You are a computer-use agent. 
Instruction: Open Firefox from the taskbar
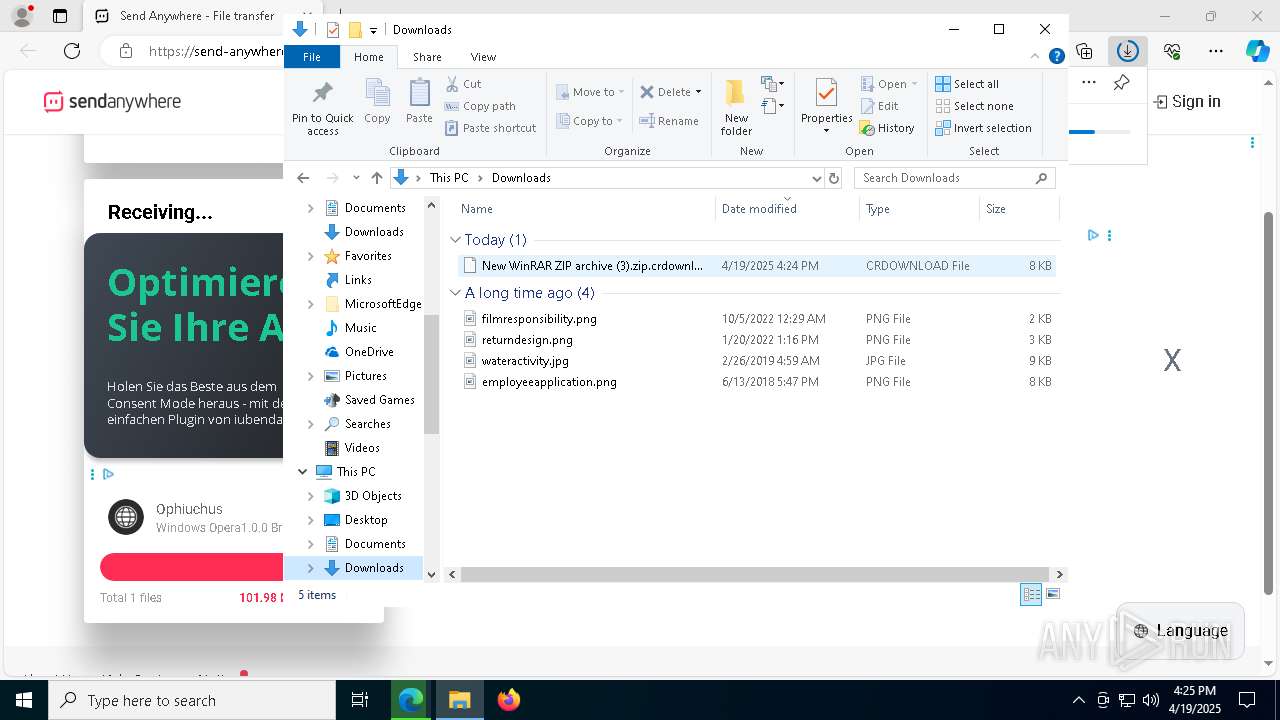509,700
